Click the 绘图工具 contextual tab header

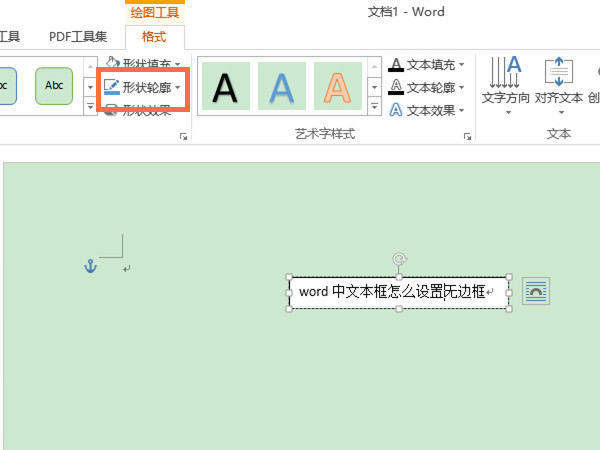tap(155, 12)
